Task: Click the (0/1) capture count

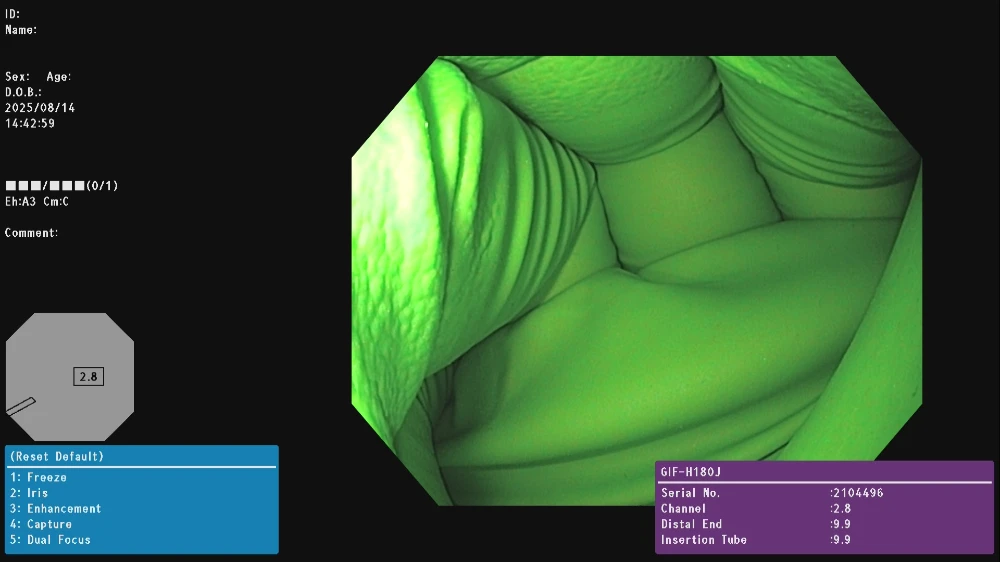Action: coord(102,186)
